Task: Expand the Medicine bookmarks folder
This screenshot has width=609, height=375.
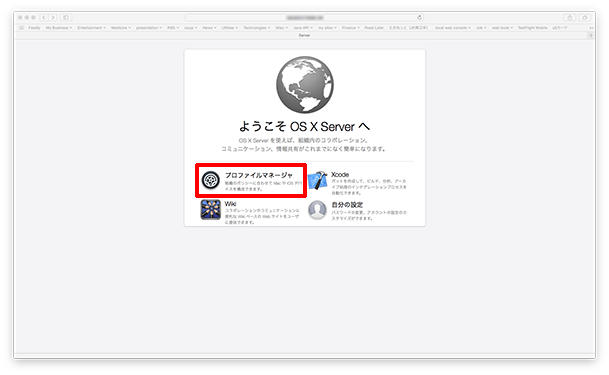Action: (121, 28)
